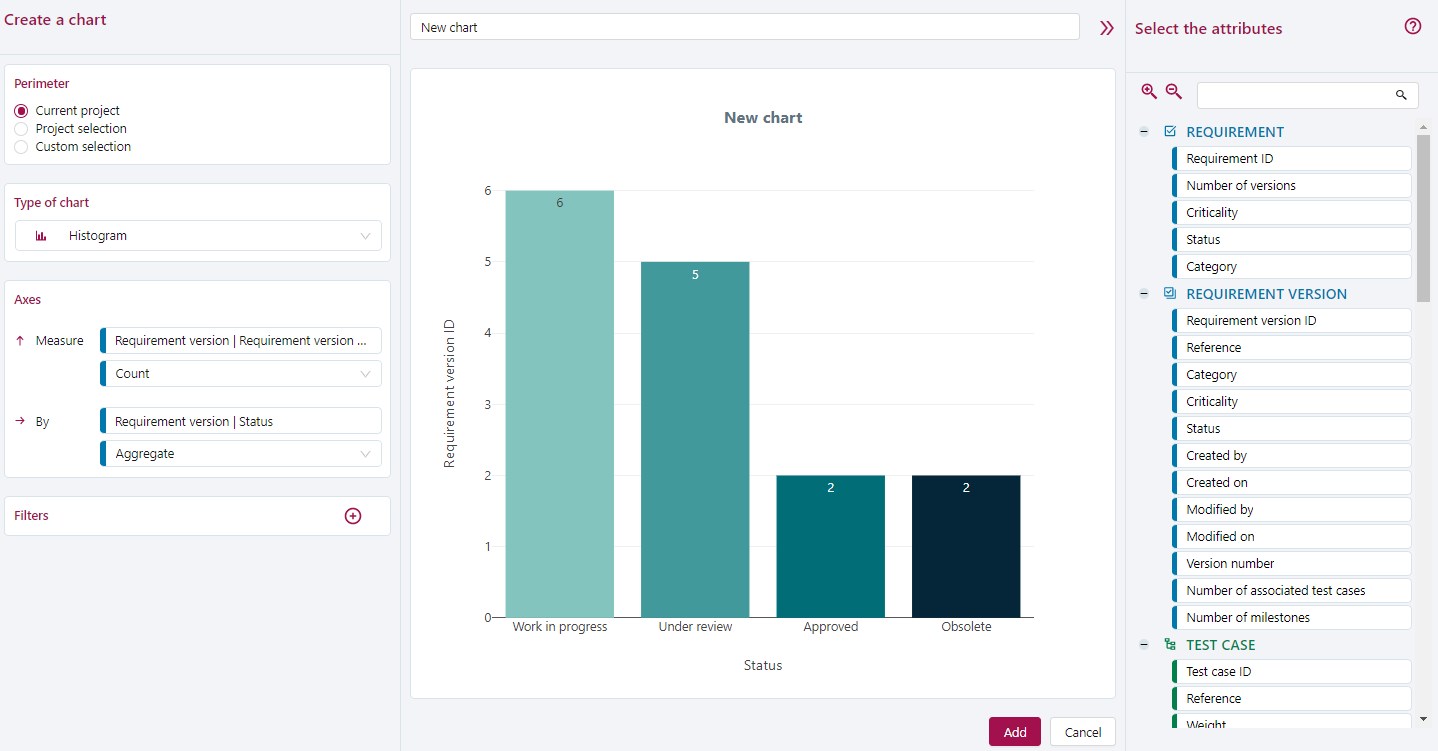The image size is (1438, 751).
Task: Zoom in using the attributes panel magnifier icon
Action: pyautogui.click(x=1148, y=91)
